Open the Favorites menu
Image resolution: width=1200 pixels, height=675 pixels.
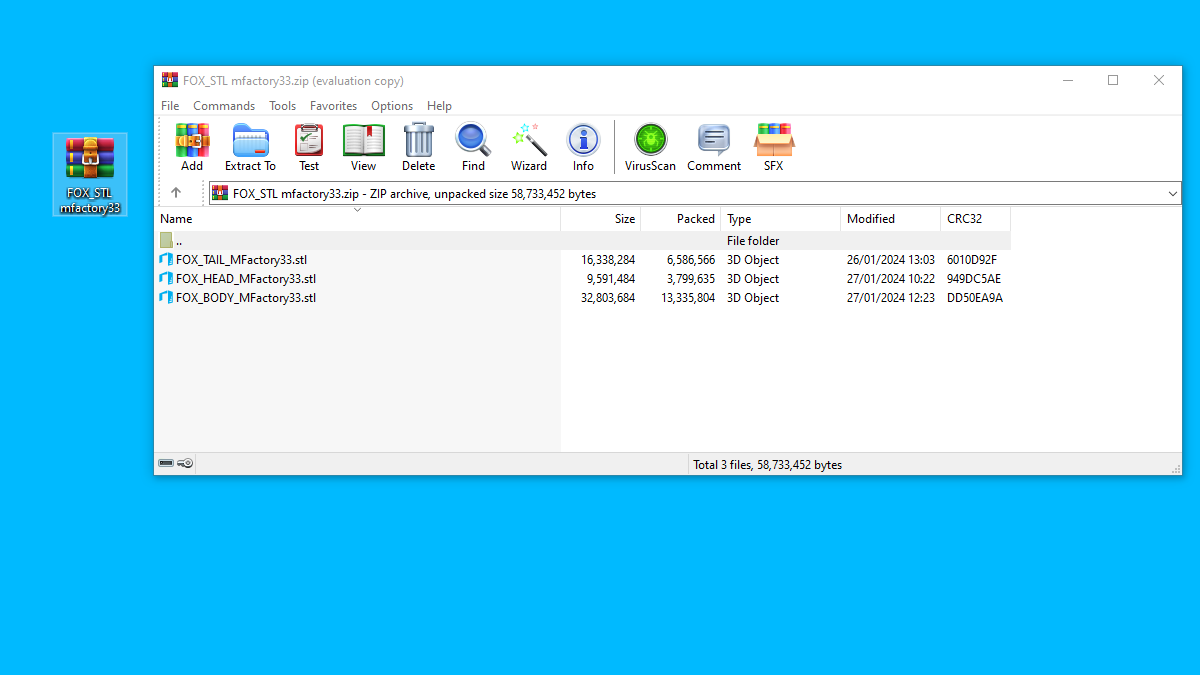[x=333, y=106]
